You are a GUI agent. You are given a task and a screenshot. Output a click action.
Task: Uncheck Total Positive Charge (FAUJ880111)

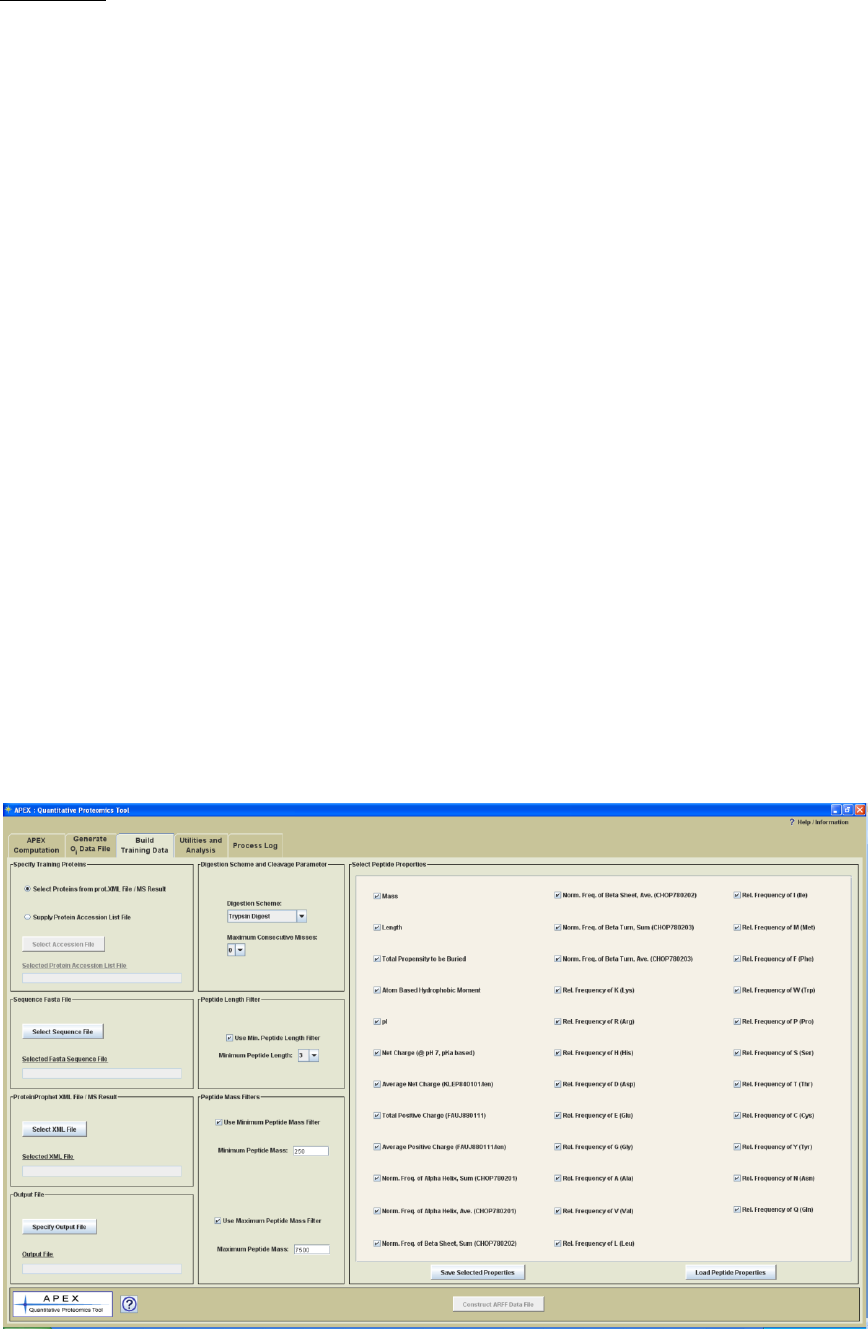(x=377, y=1115)
